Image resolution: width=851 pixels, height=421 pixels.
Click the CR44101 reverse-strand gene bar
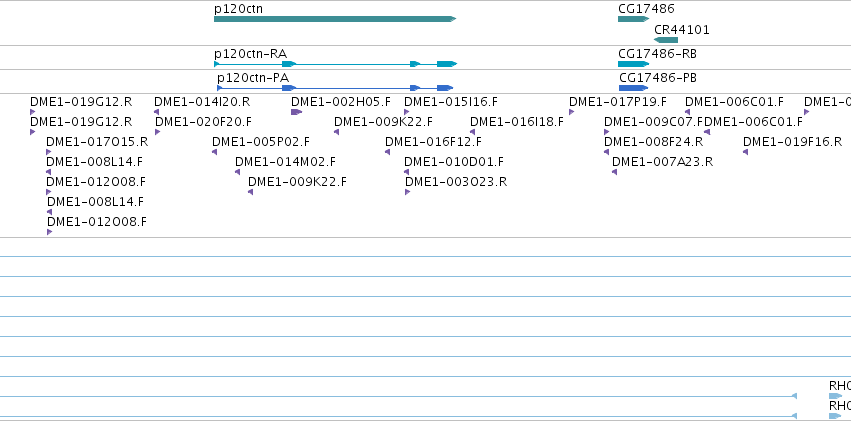point(666,40)
